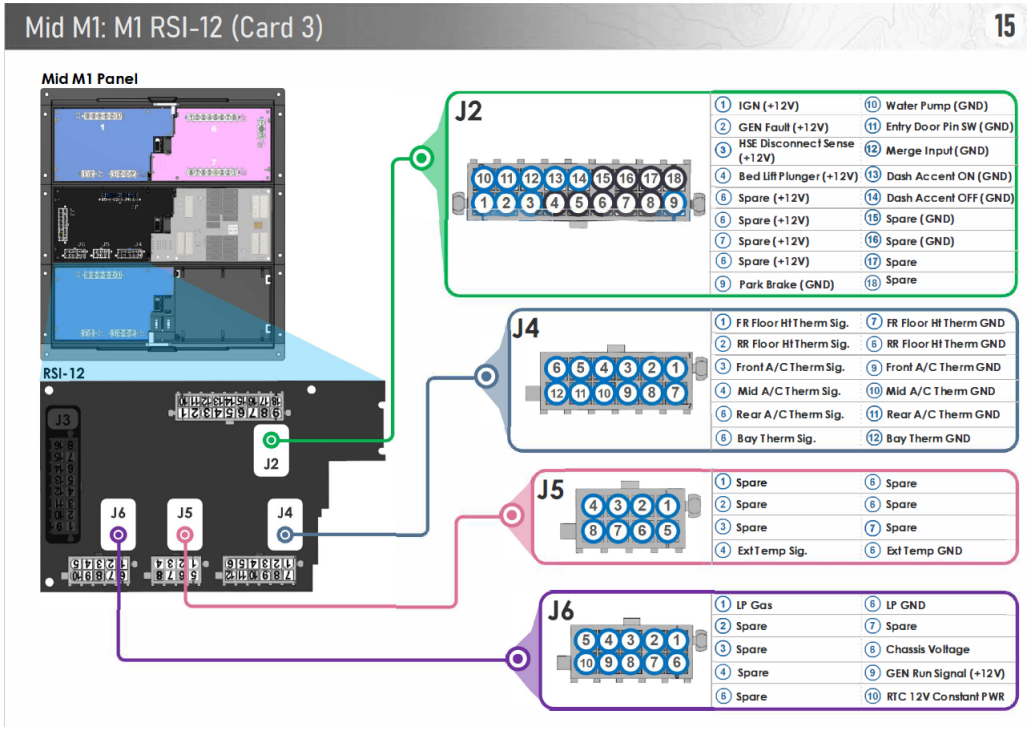Select 'Park Brake (GND)' entry

pyautogui.click(x=786, y=285)
